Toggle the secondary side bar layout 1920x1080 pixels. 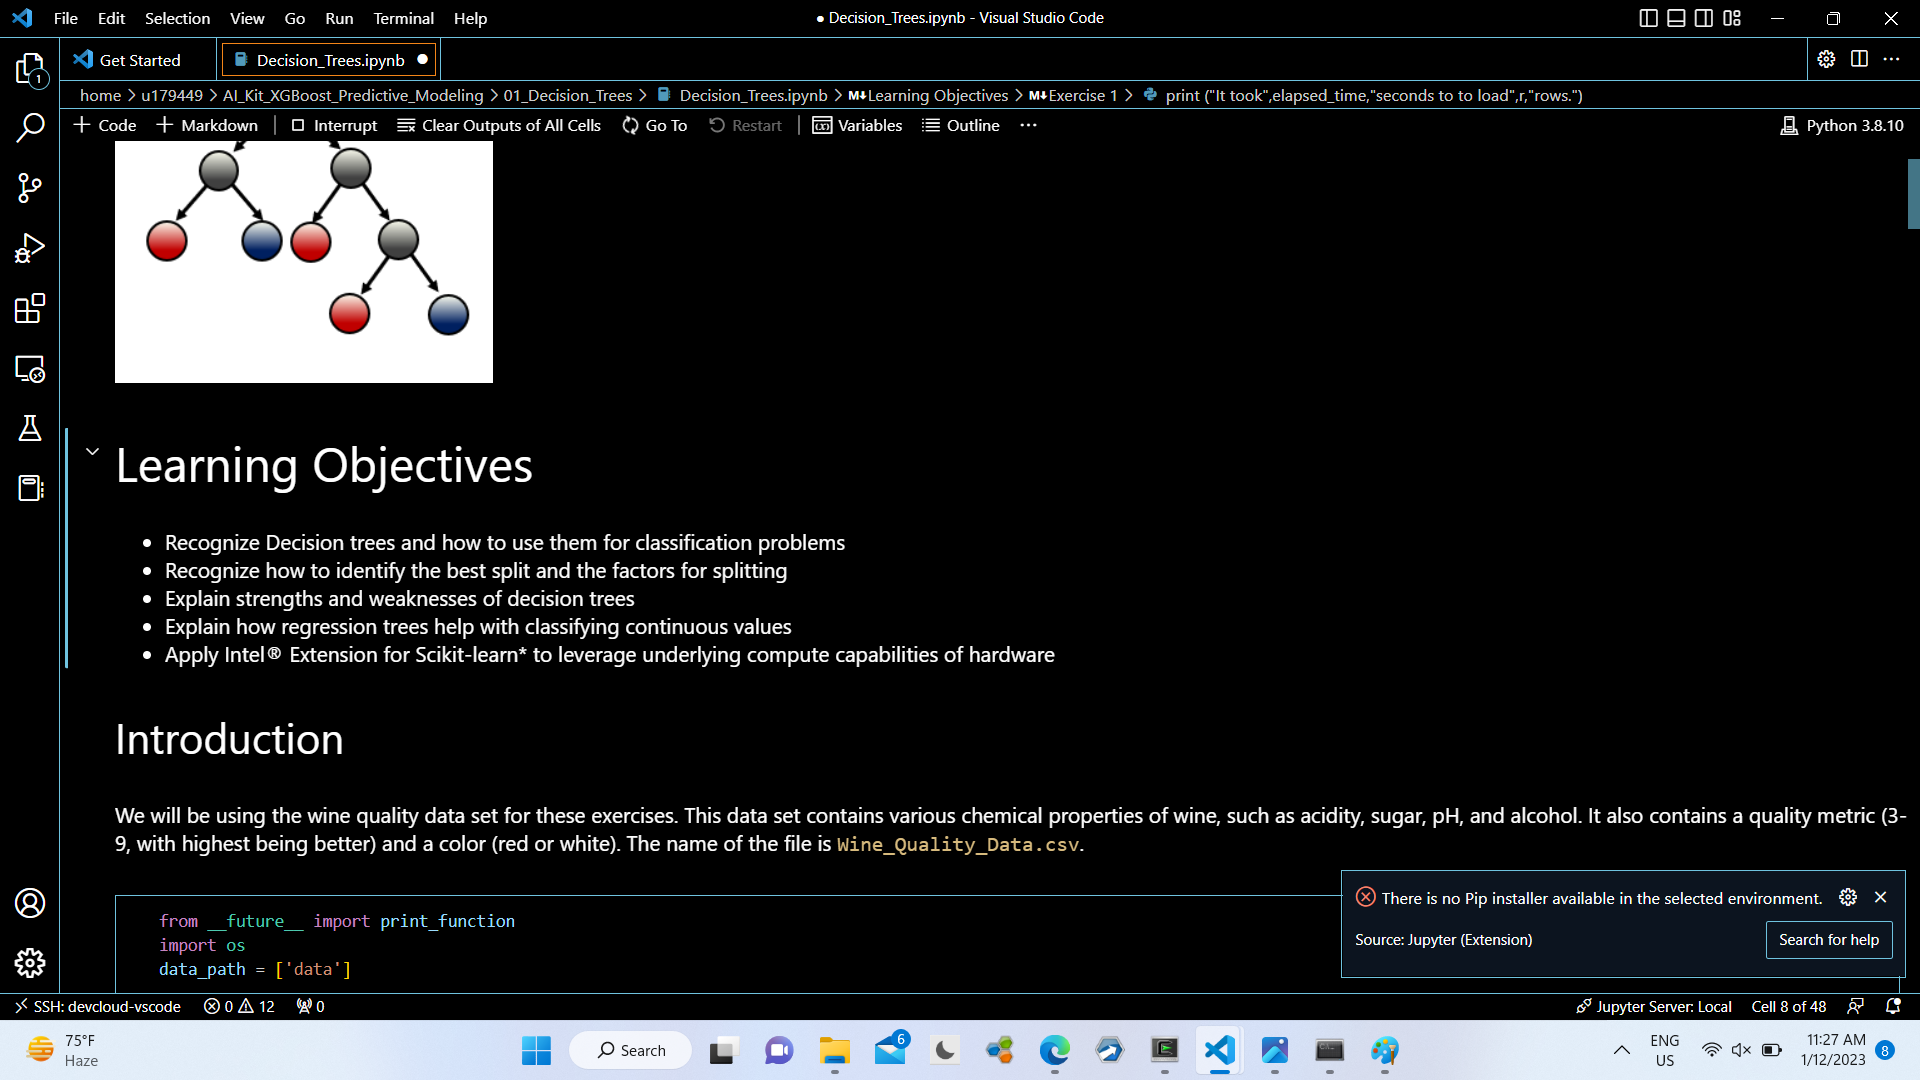pos(1704,18)
